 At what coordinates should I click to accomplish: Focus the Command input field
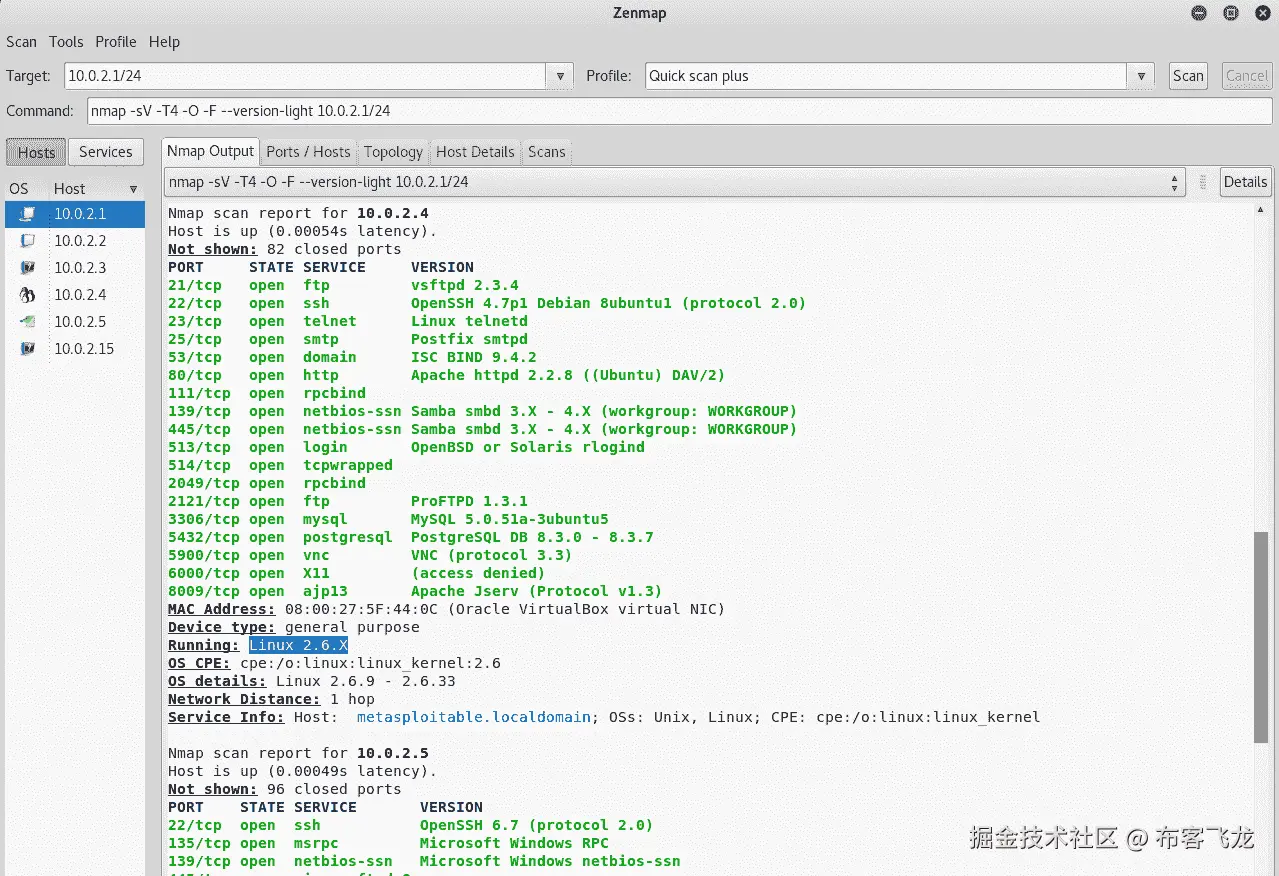pos(679,111)
